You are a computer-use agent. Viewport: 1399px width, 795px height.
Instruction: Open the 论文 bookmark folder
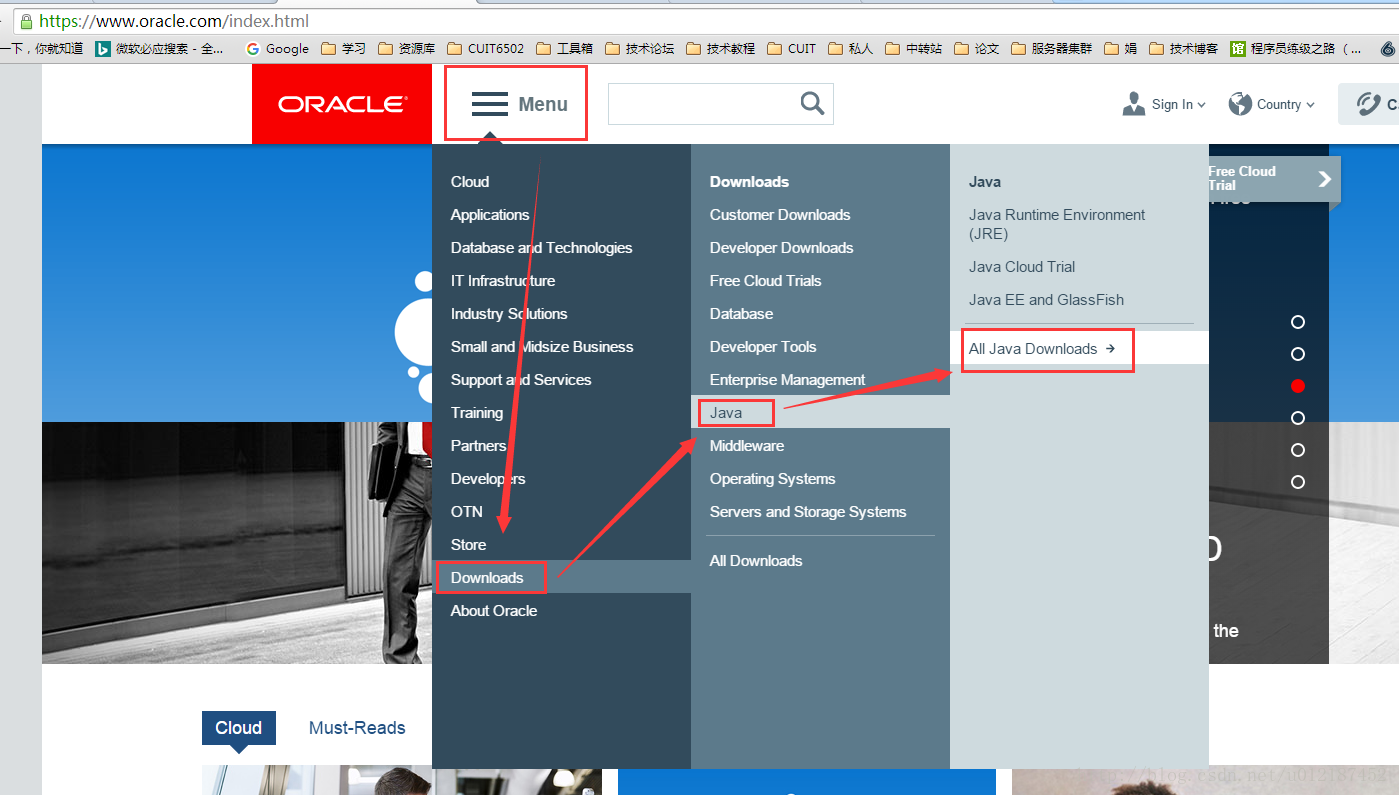pos(977,48)
